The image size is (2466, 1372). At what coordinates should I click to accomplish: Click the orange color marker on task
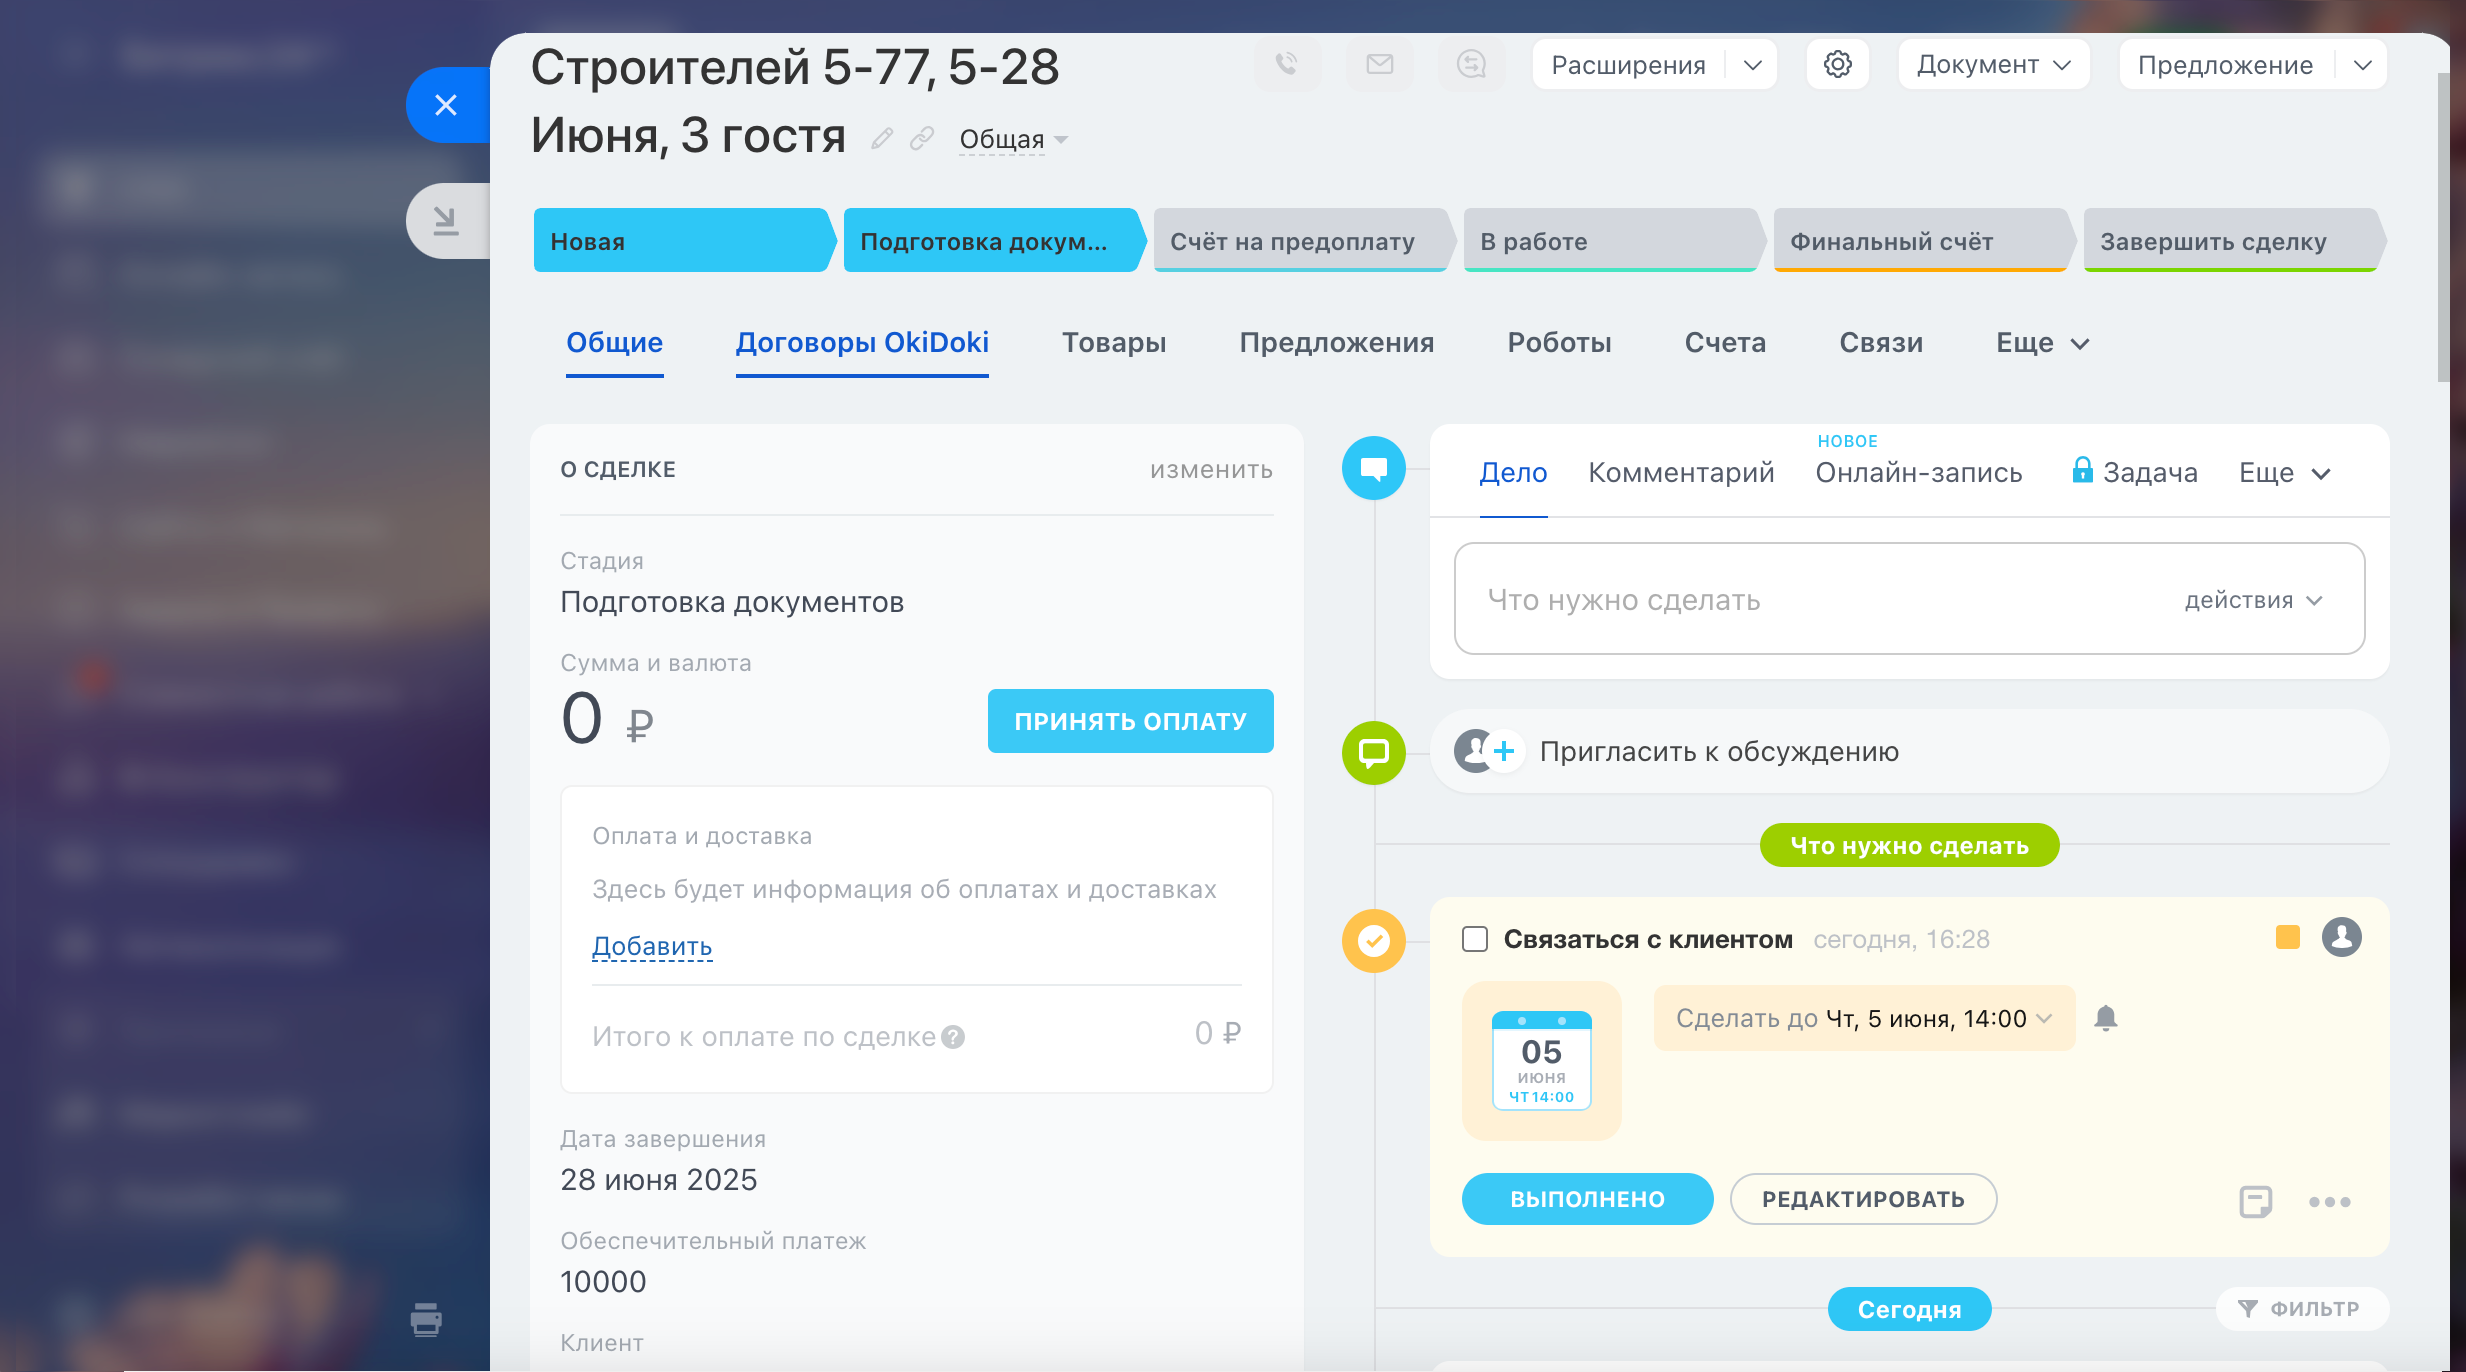tap(2287, 937)
